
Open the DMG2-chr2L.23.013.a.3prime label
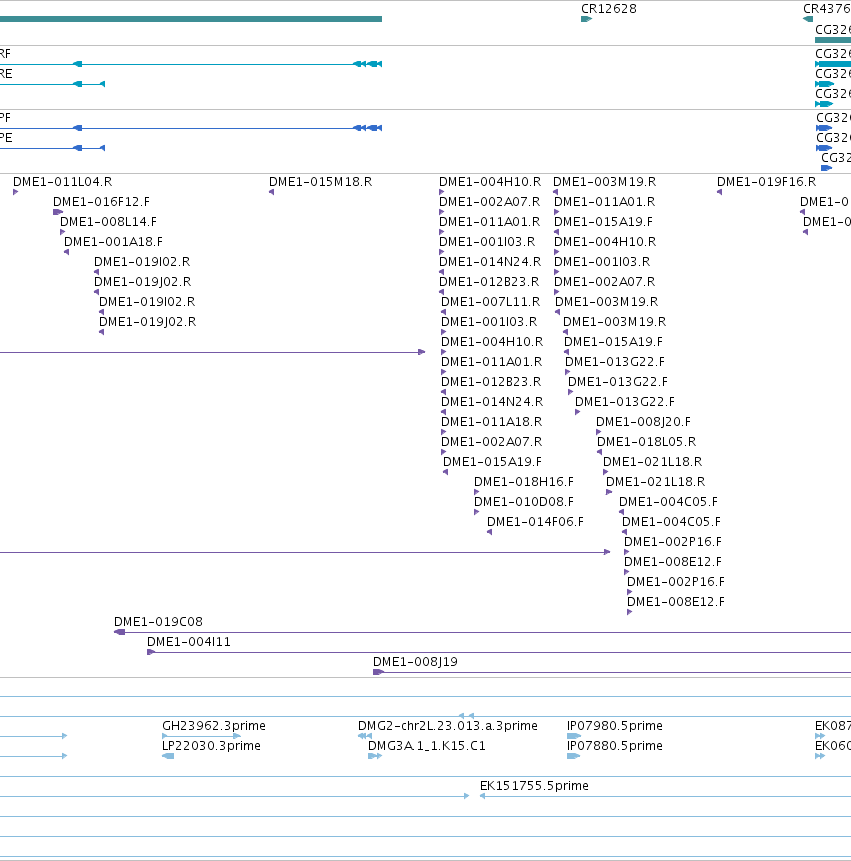pos(448,726)
